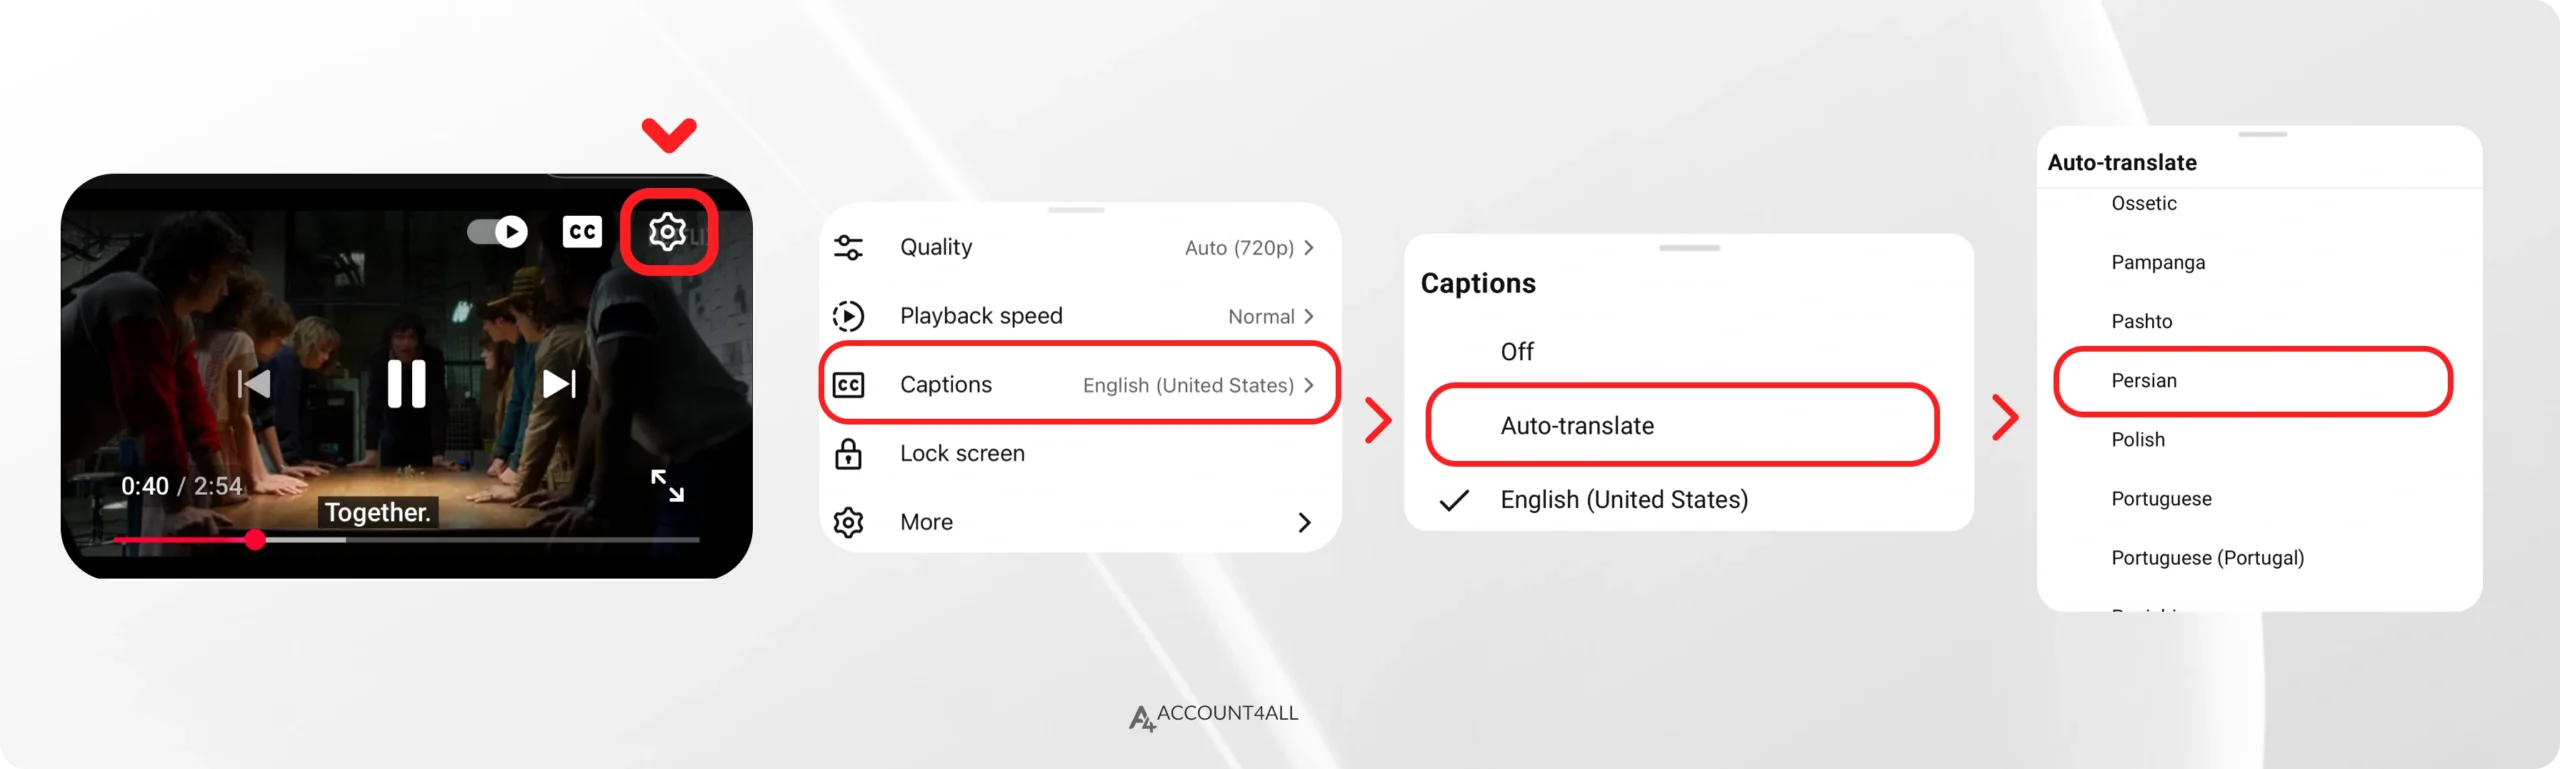Click the Playback speed icon
The image size is (2560, 769).
pos(848,316)
